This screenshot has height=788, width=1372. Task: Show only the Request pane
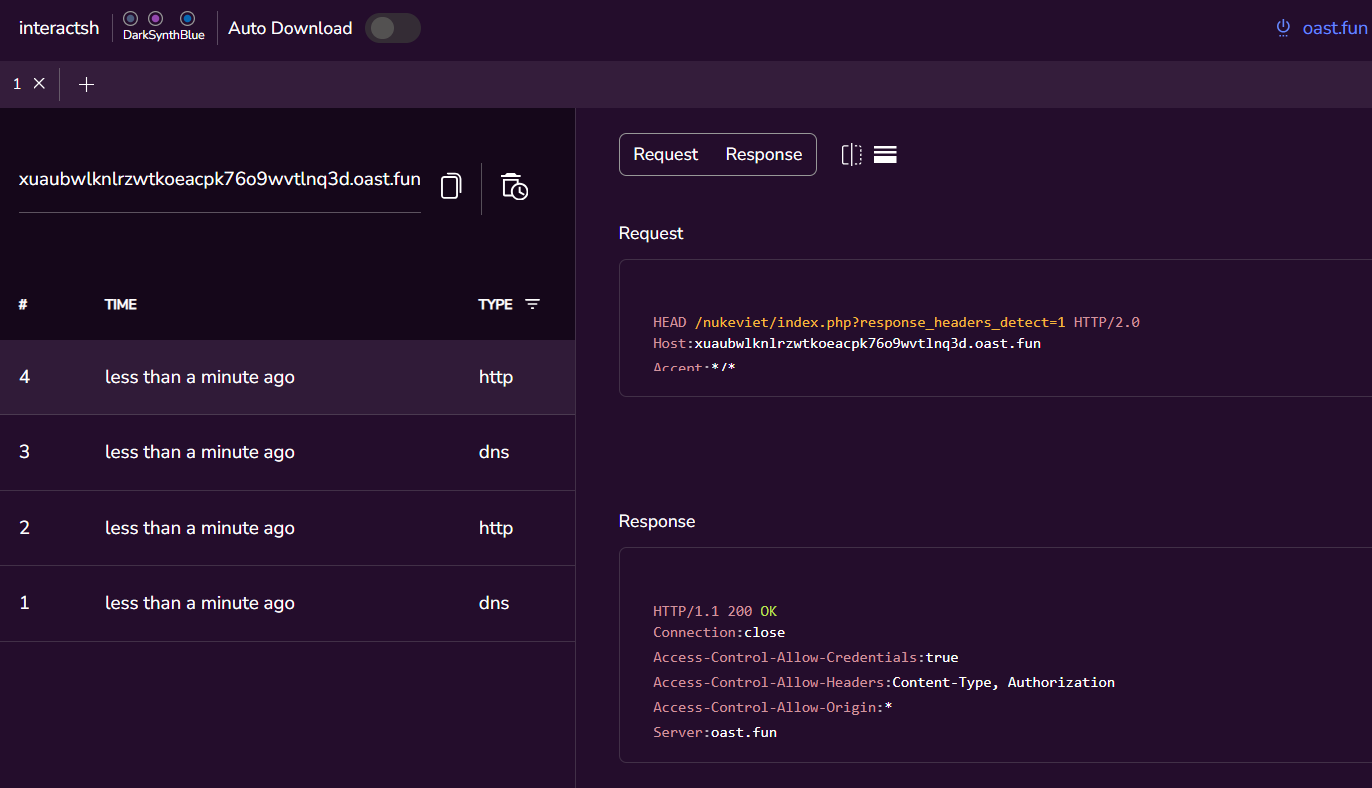coord(666,154)
